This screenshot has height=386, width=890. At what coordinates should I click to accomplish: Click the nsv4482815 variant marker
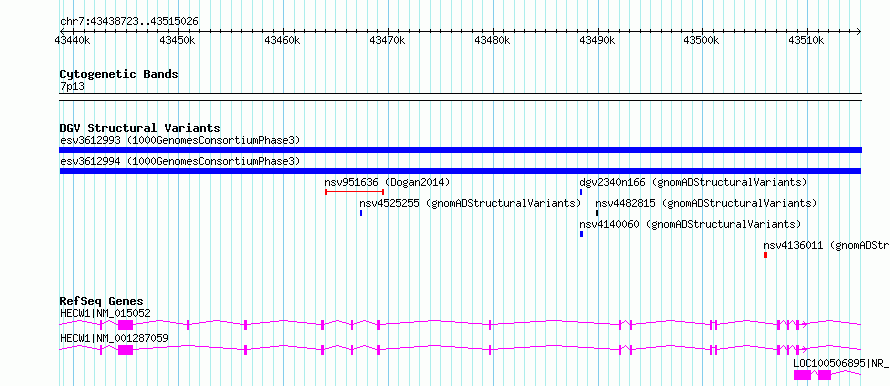(597, 213)
